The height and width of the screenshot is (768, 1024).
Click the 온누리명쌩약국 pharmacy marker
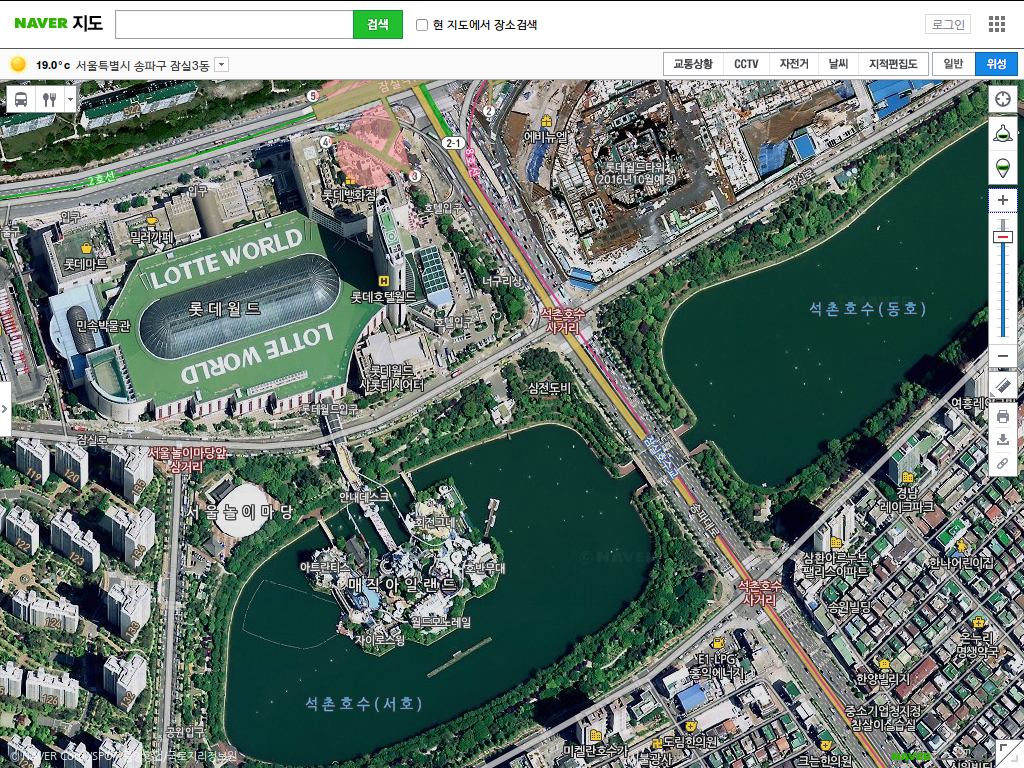[978, 622]
